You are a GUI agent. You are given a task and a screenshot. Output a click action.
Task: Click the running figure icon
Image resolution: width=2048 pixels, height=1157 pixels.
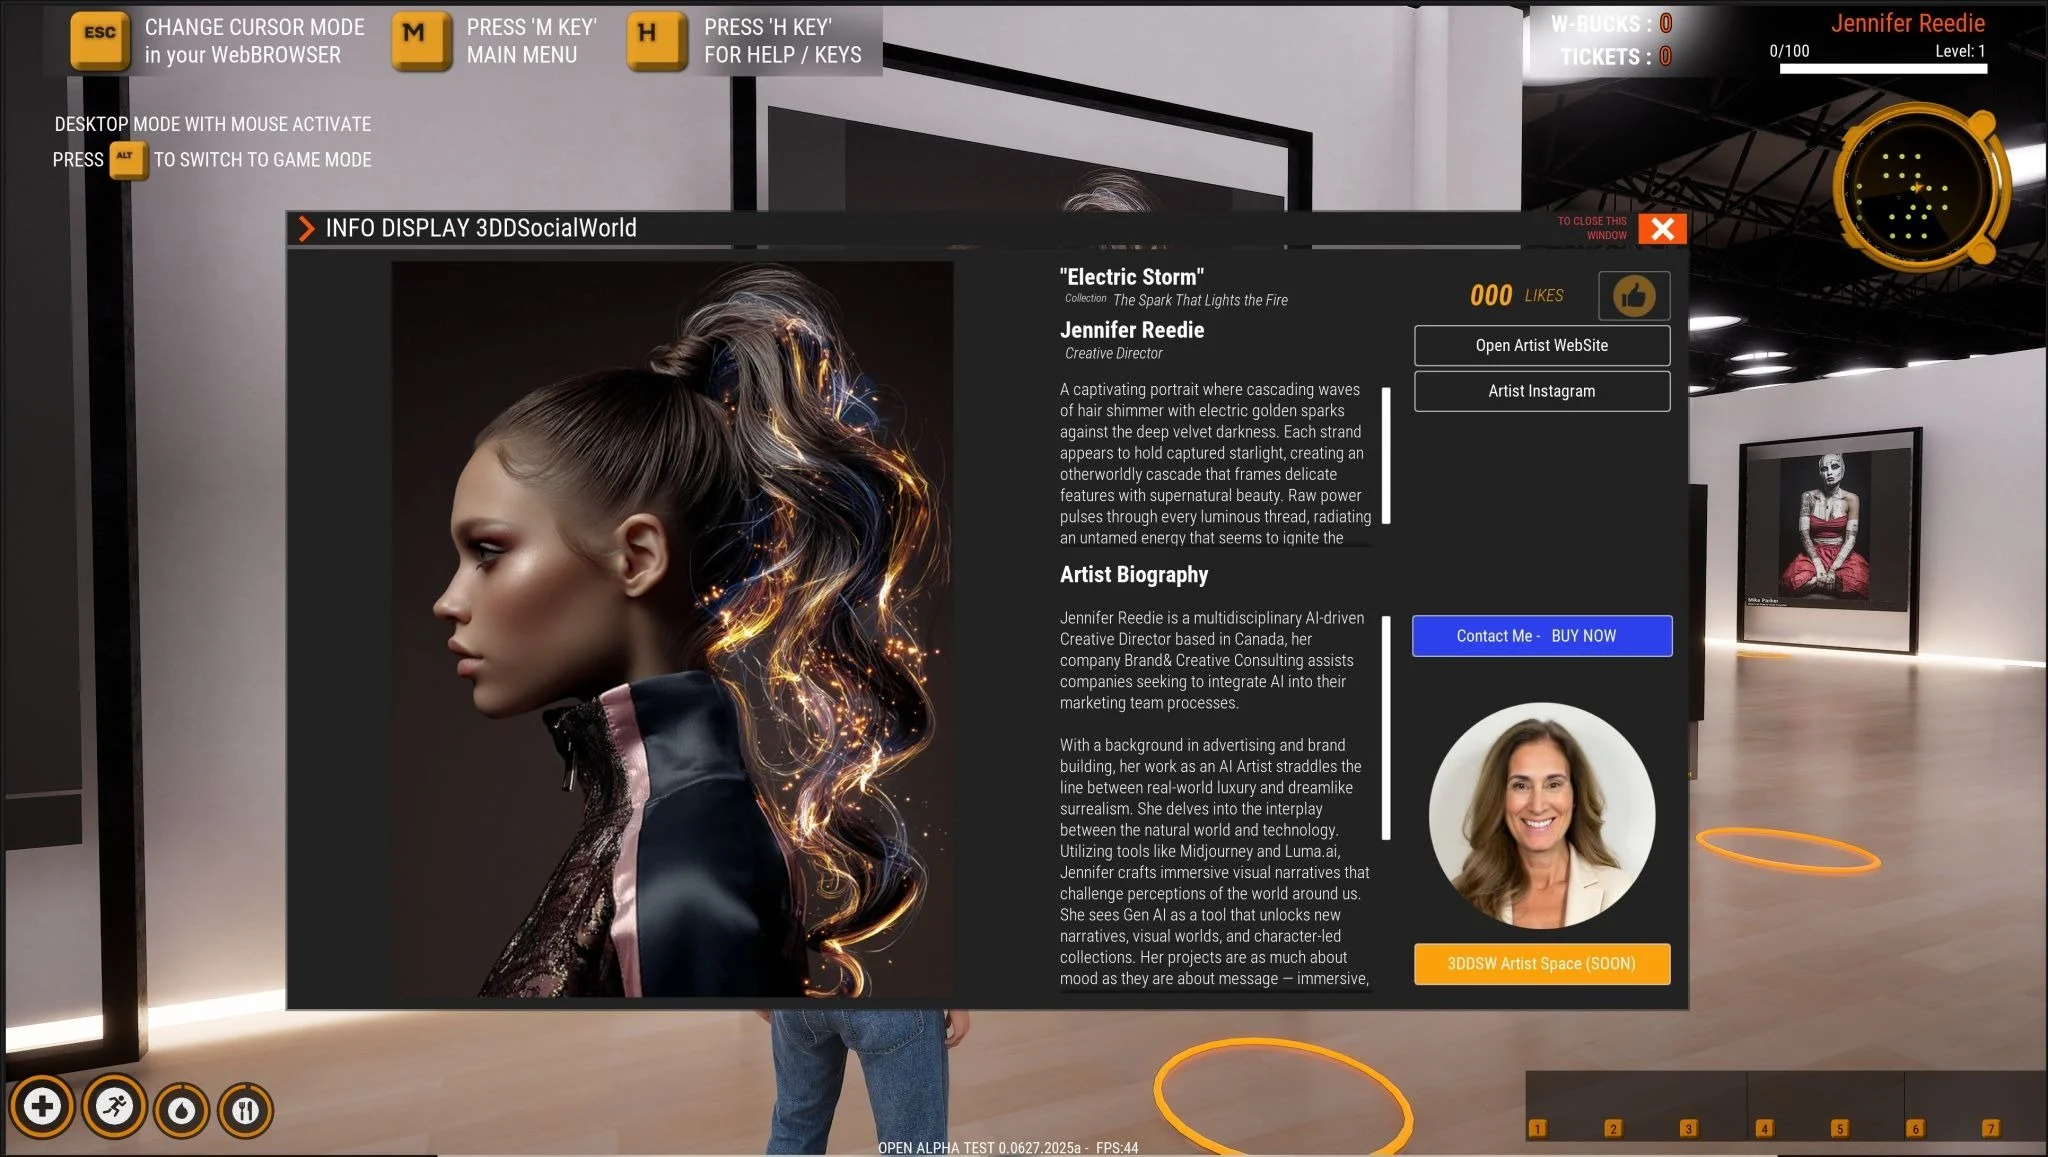click(114, 1107)
